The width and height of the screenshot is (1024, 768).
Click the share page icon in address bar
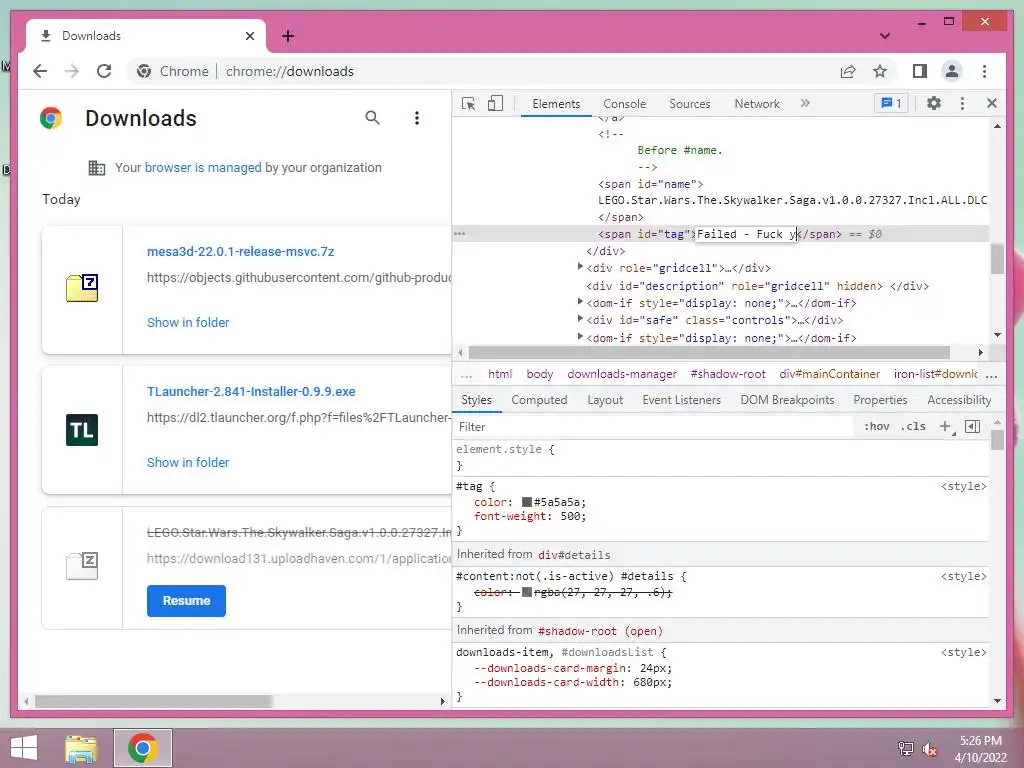click(848, 71)
